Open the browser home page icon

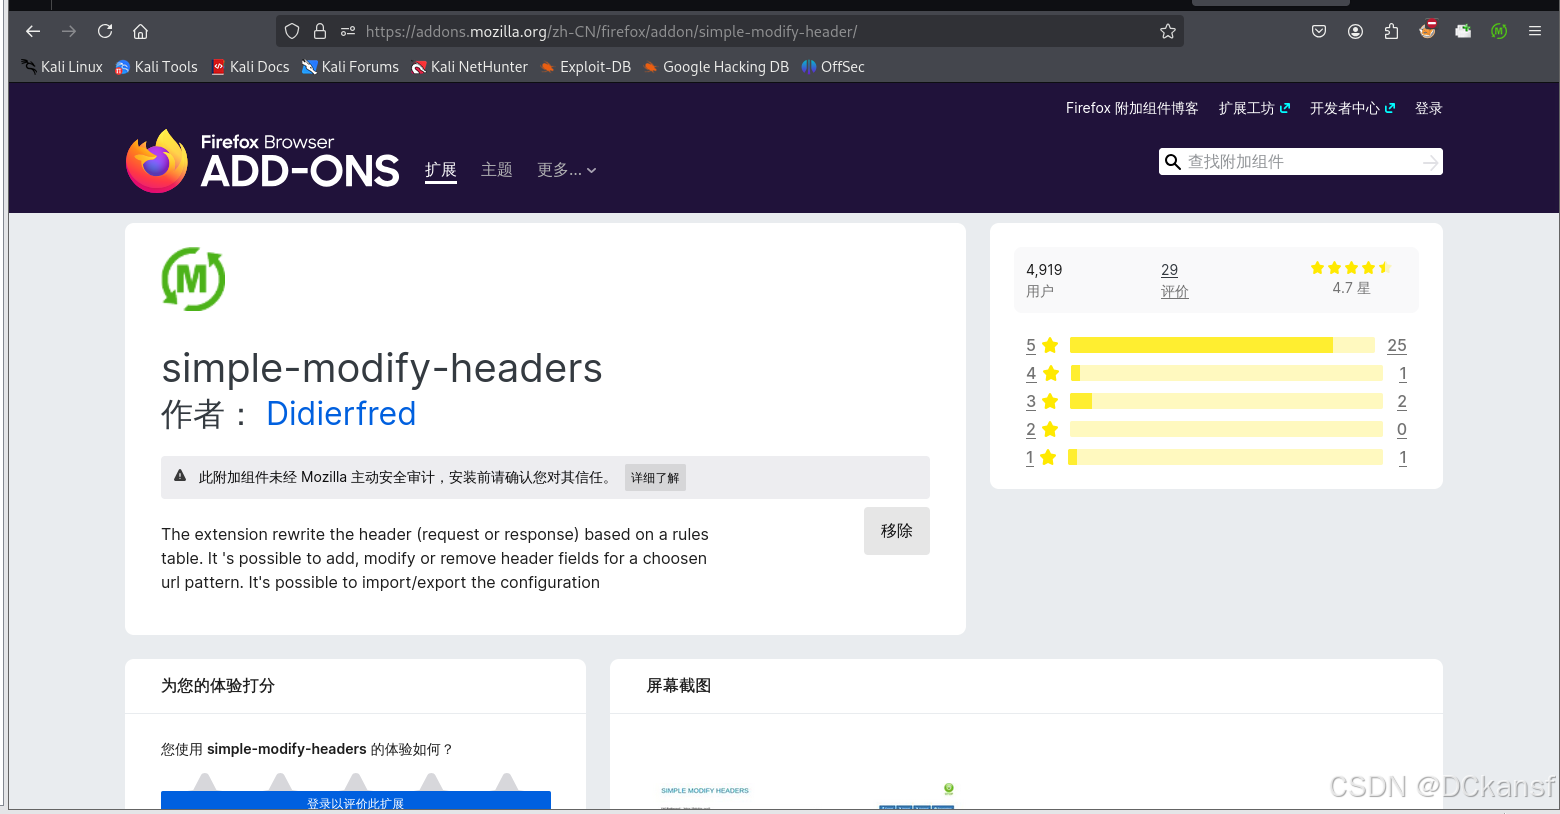click(x=141, y=31)
